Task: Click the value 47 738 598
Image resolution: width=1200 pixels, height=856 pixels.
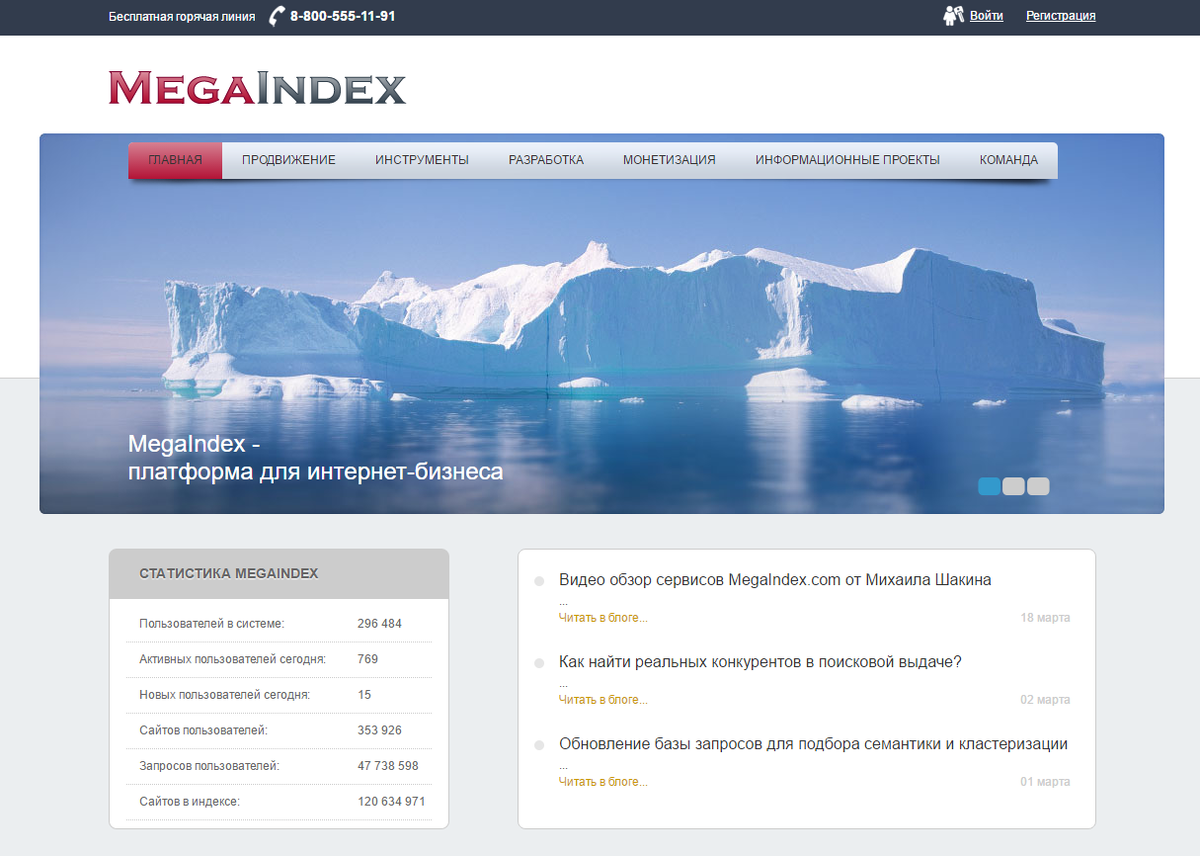Action: tap(388, 766)
